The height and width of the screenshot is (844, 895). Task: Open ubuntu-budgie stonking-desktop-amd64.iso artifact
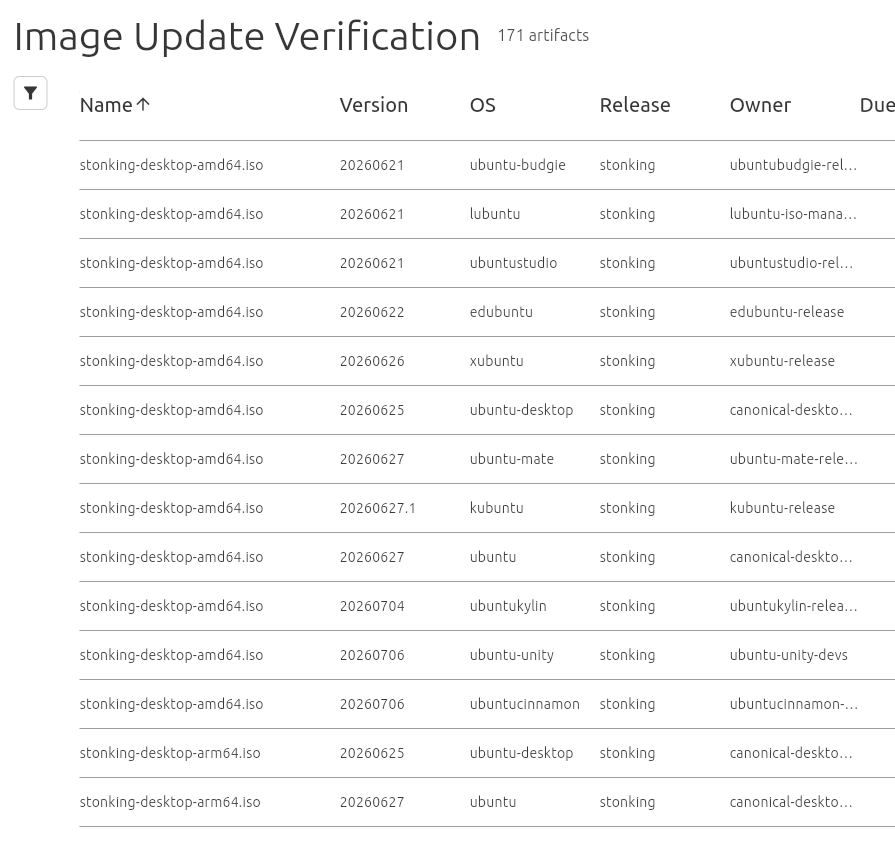point(171,165)
